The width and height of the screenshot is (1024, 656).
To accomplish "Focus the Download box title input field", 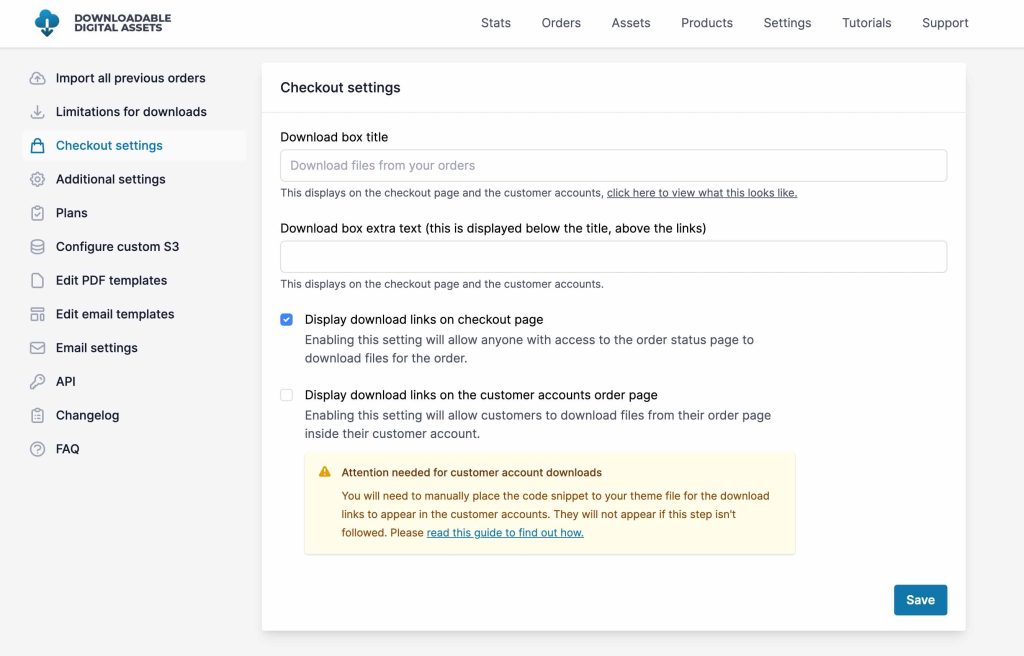I will (613, 166).
